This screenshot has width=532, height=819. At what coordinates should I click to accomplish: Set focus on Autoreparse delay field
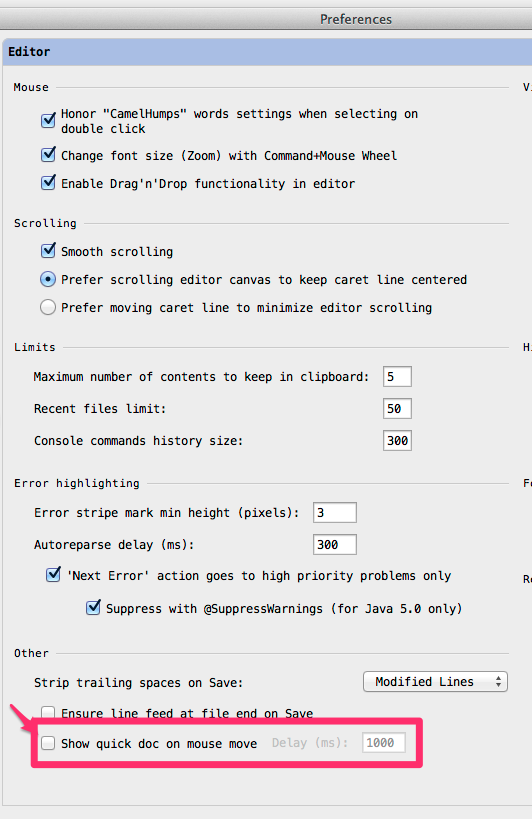[335, 544]
